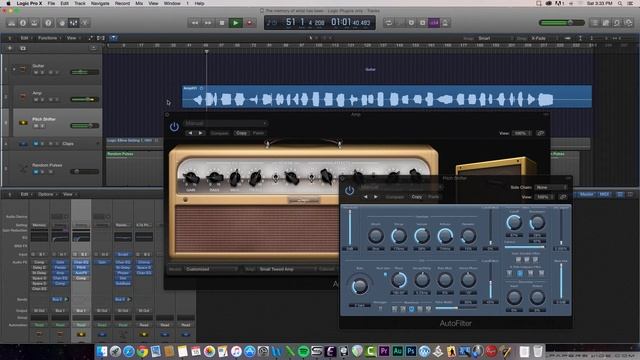Click the Gain knob on the amp

[191, 178]
